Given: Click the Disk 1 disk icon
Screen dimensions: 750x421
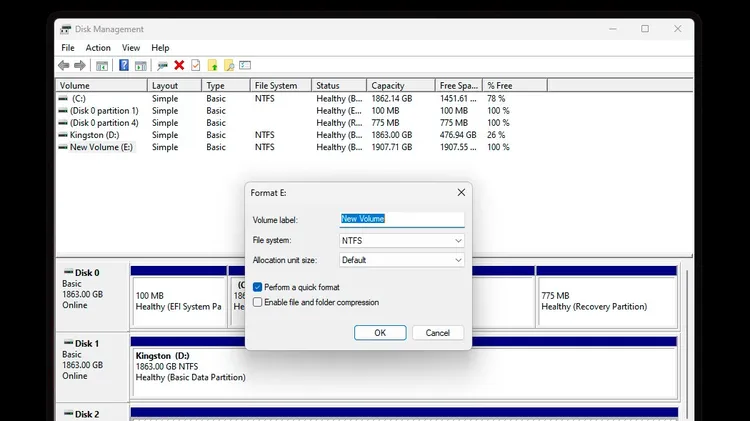Looking at the screenshot, I should point(68,343).
